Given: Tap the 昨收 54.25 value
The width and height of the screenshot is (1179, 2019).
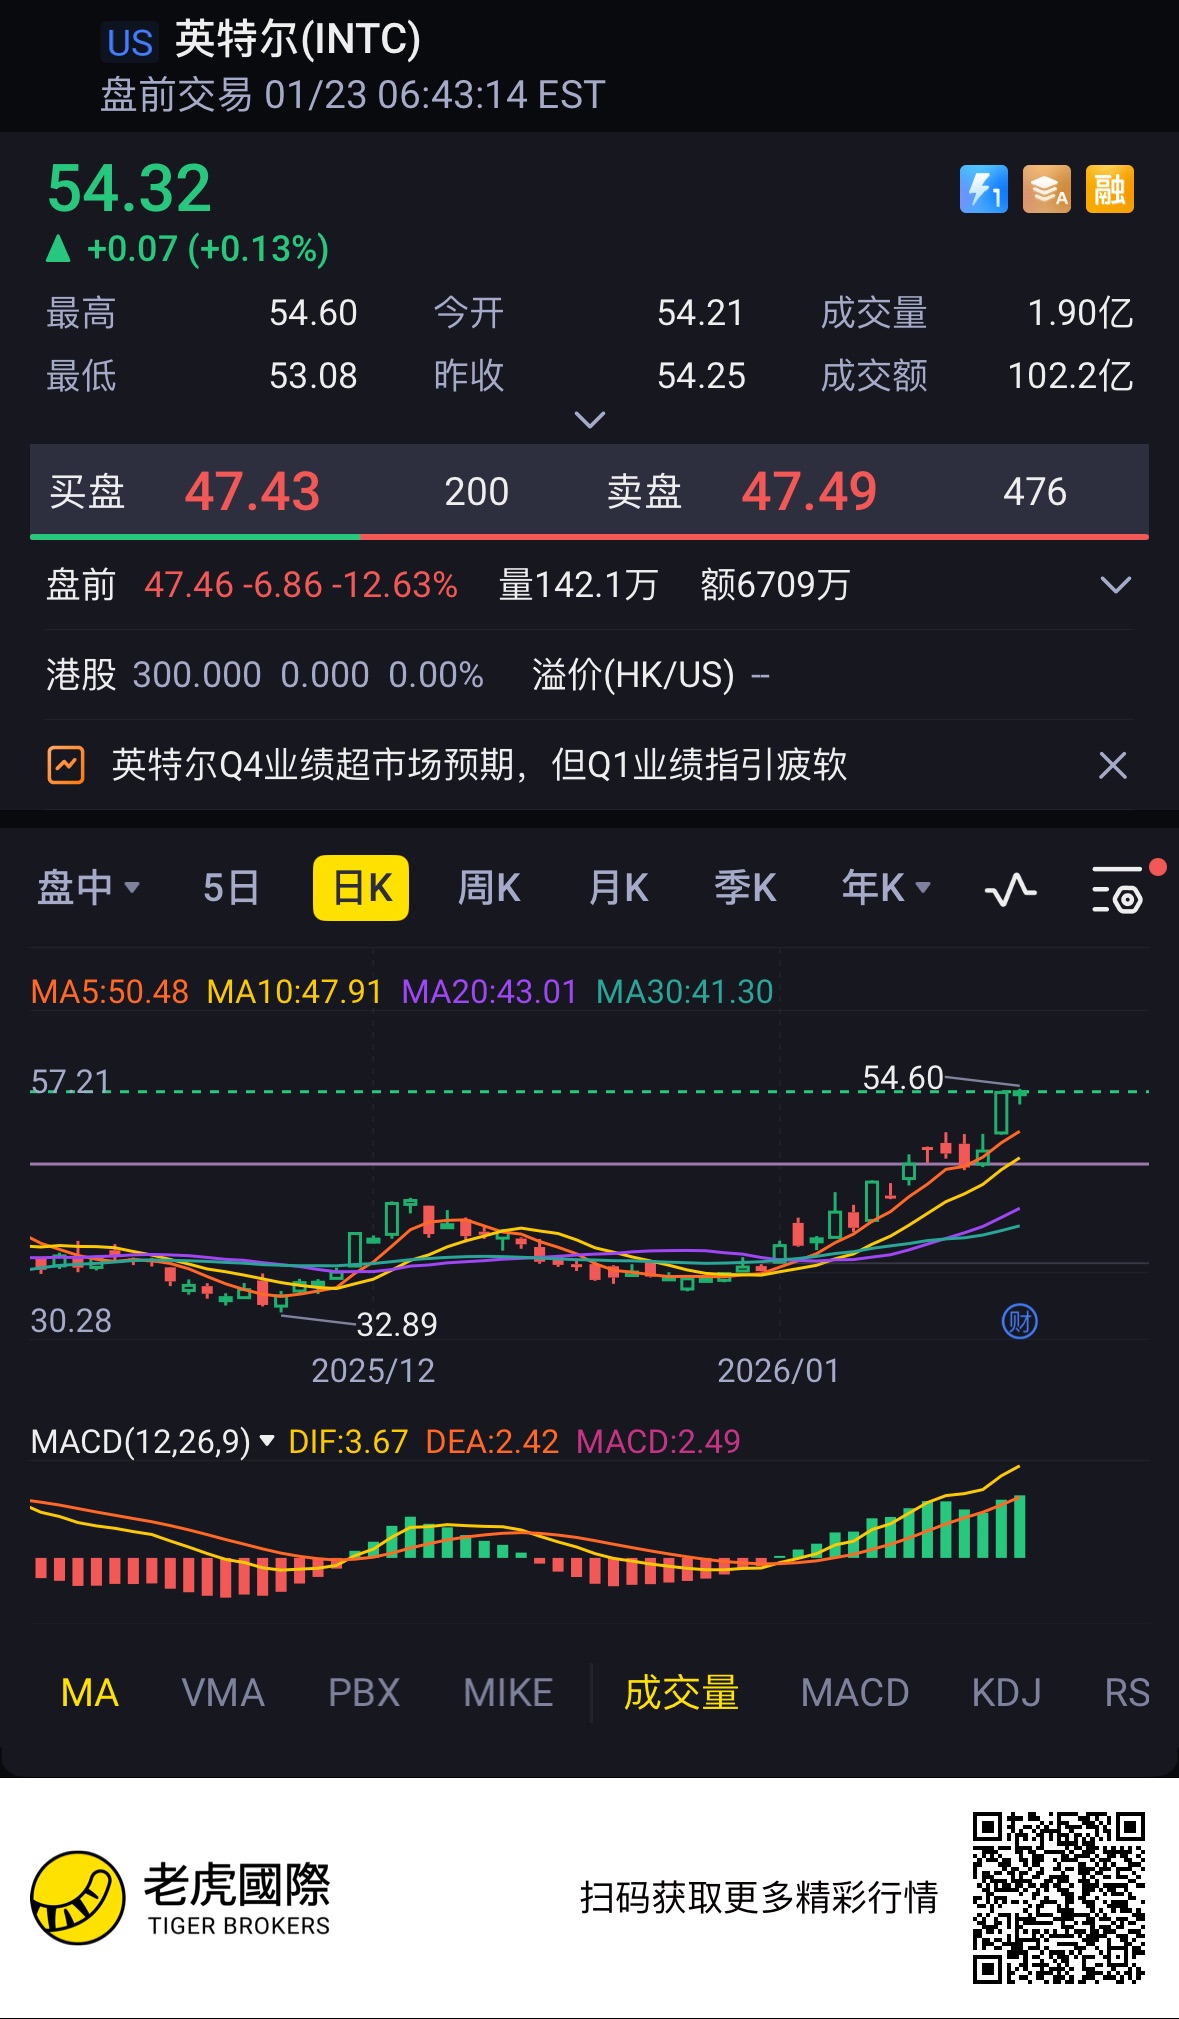Looking at the screenshot, I should pos(701,376).
